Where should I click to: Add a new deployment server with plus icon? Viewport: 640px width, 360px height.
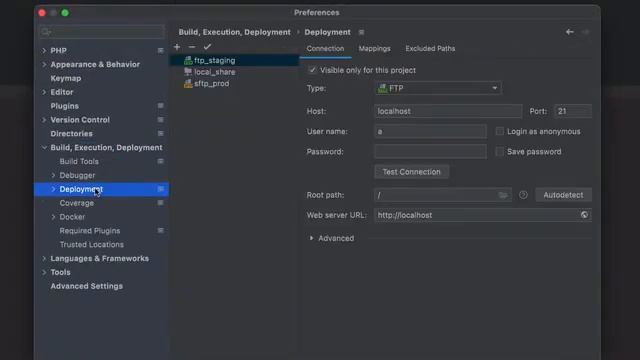177,47
